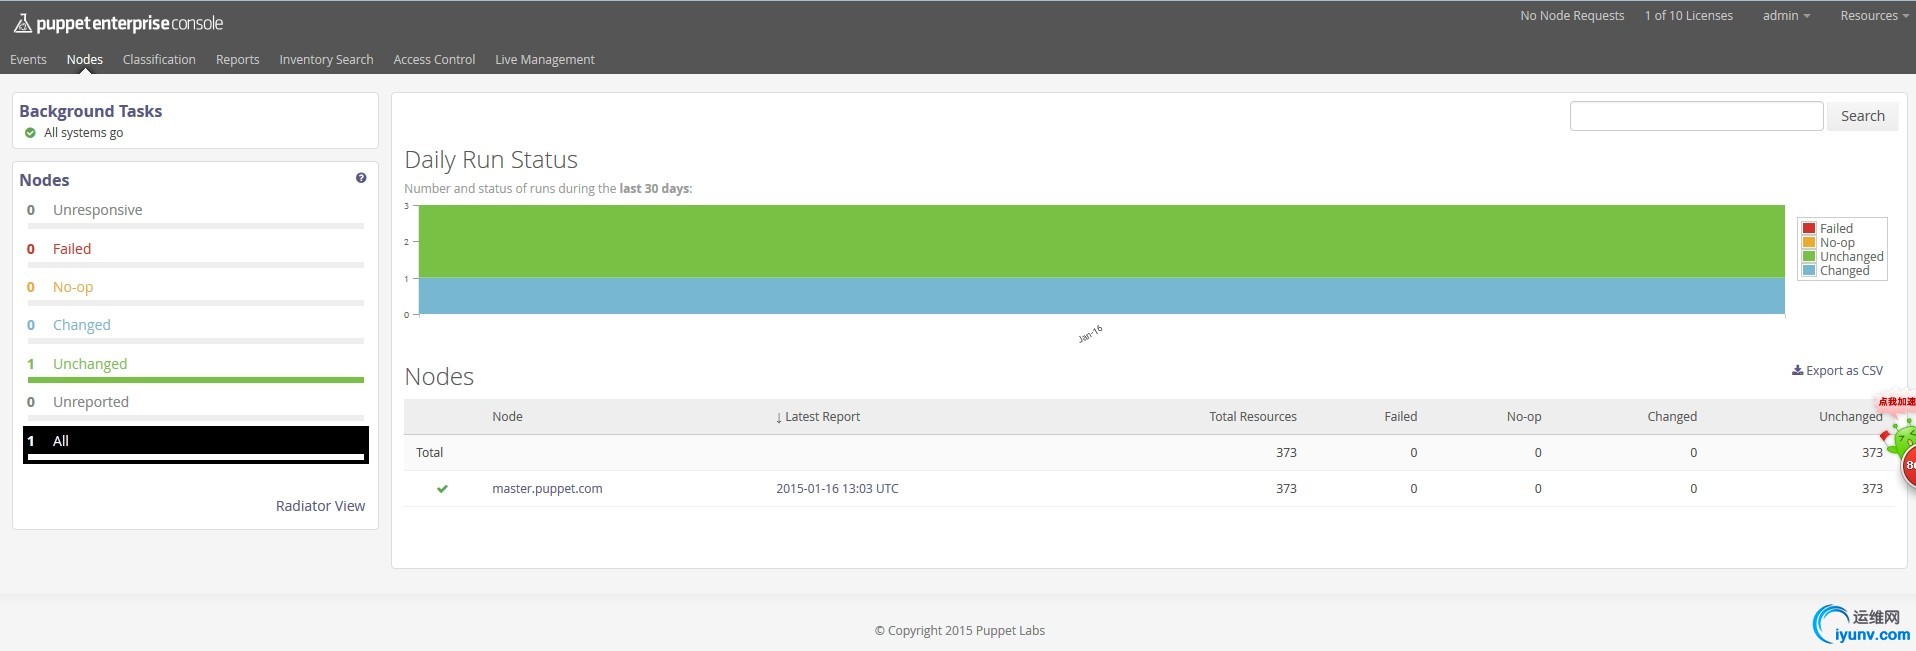Switch to the Reports tab
1916x651 pixels.
click(x=237, y=60)
